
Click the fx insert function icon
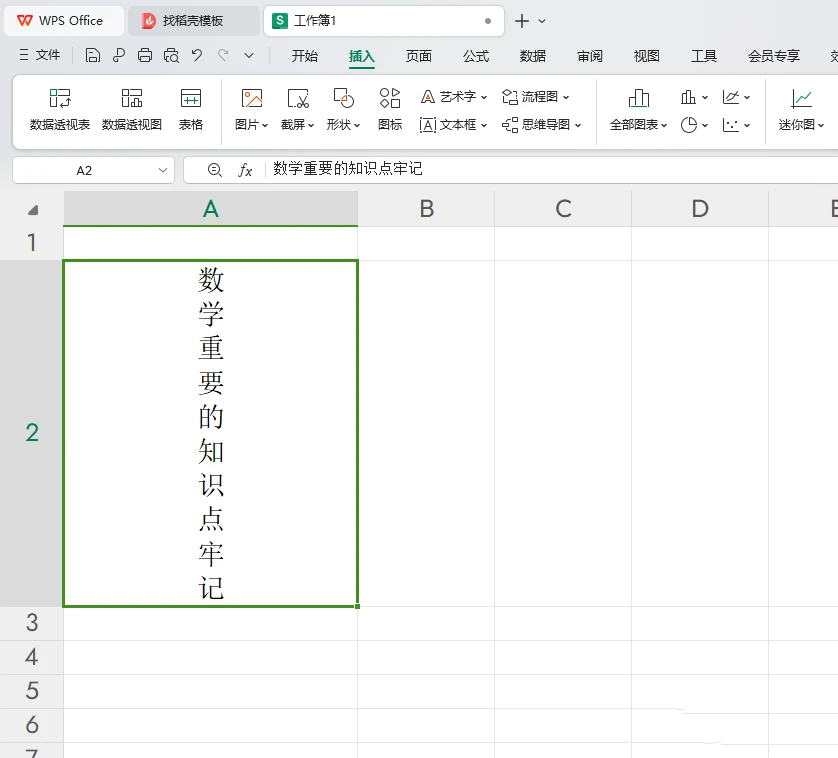(x=245, y=170)
